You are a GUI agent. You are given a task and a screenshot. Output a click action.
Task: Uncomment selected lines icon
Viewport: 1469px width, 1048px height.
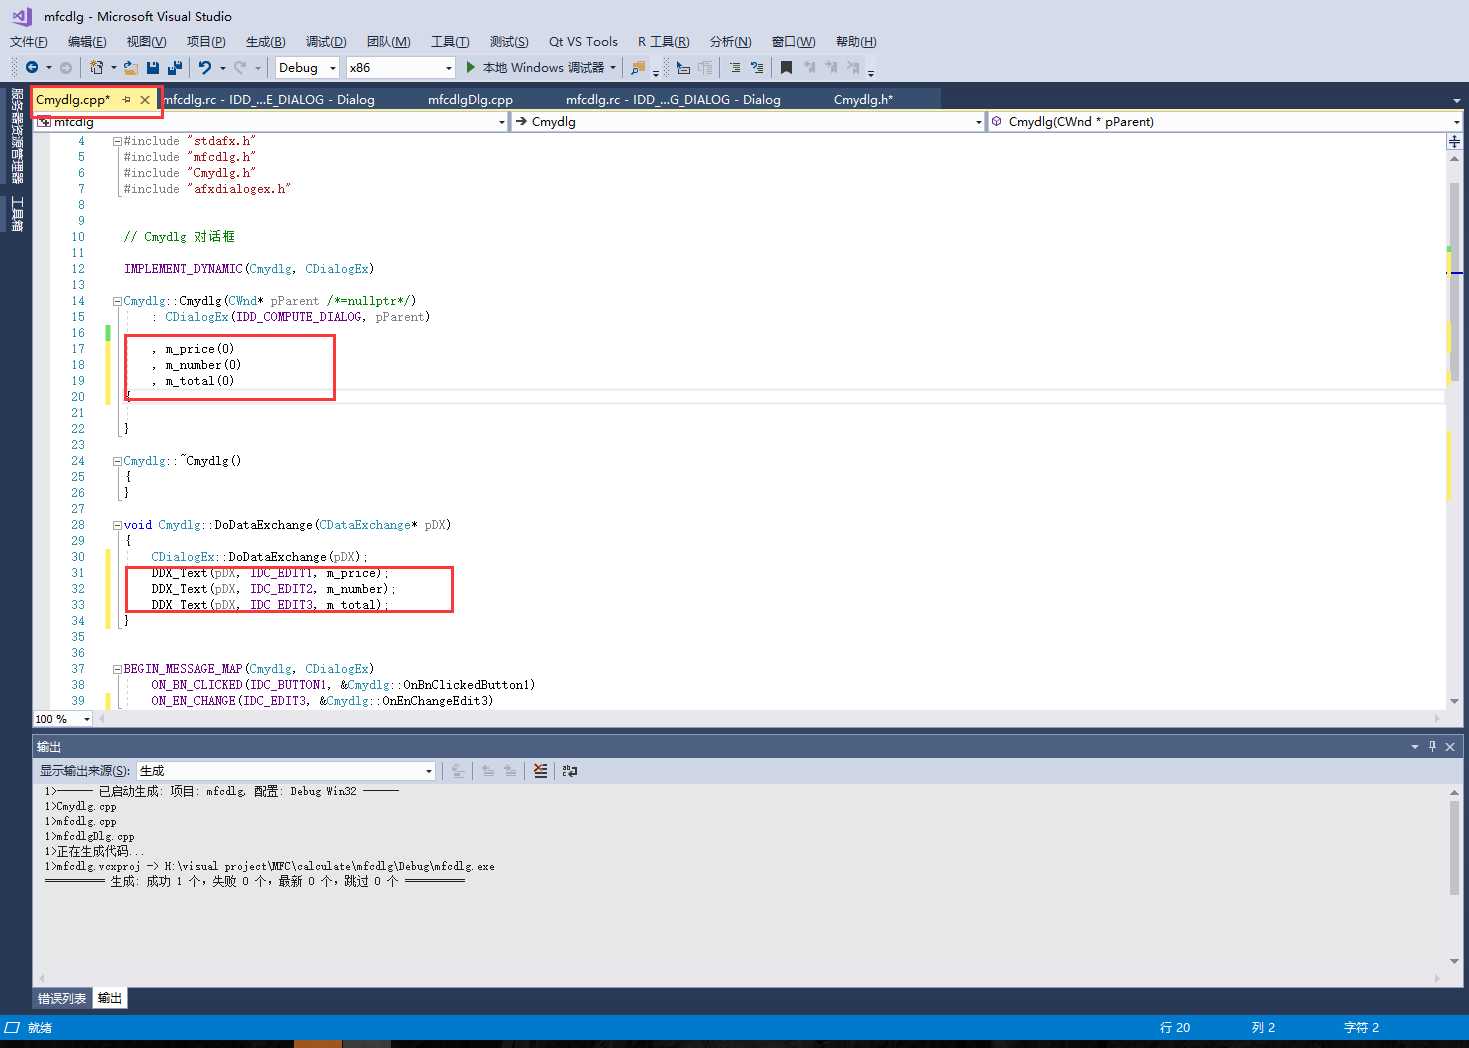757,67
